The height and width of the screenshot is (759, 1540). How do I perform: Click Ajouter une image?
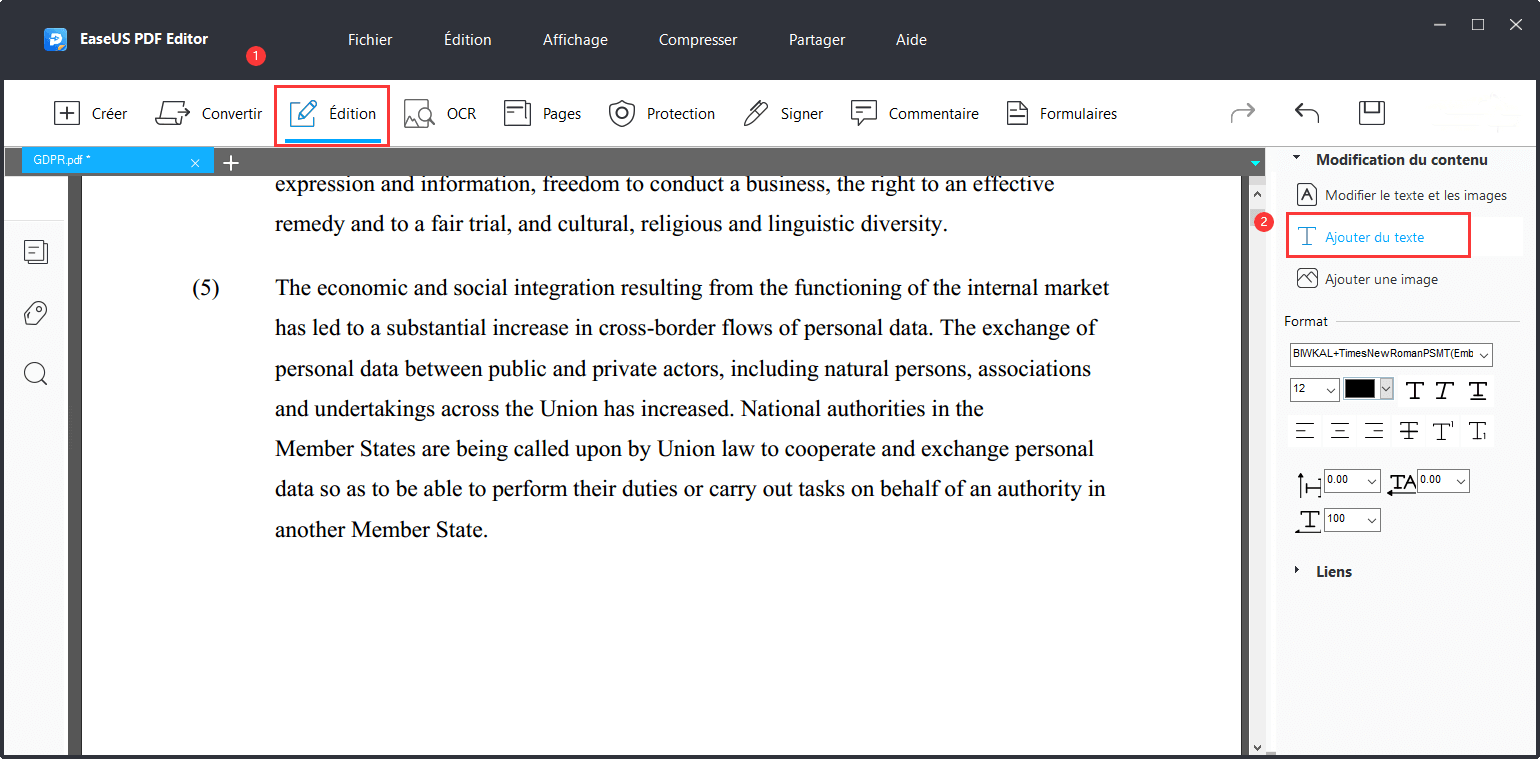[1367, 279]
